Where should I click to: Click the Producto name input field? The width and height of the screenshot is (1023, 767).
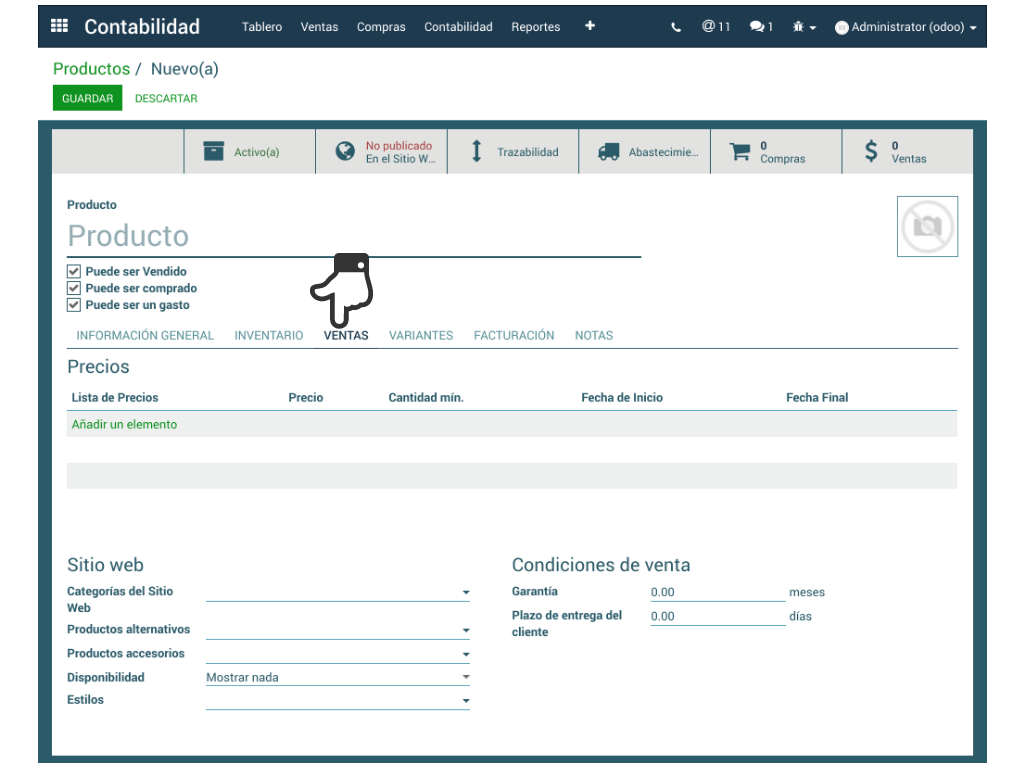pos(353,236)
